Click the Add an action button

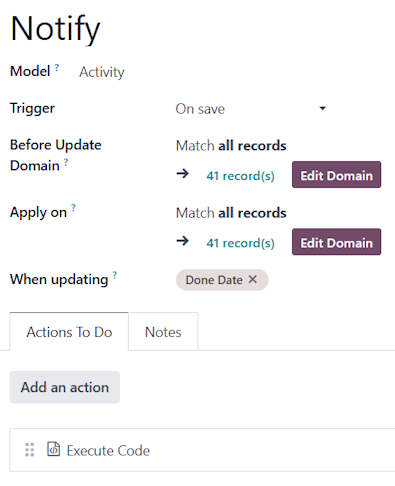65,387
